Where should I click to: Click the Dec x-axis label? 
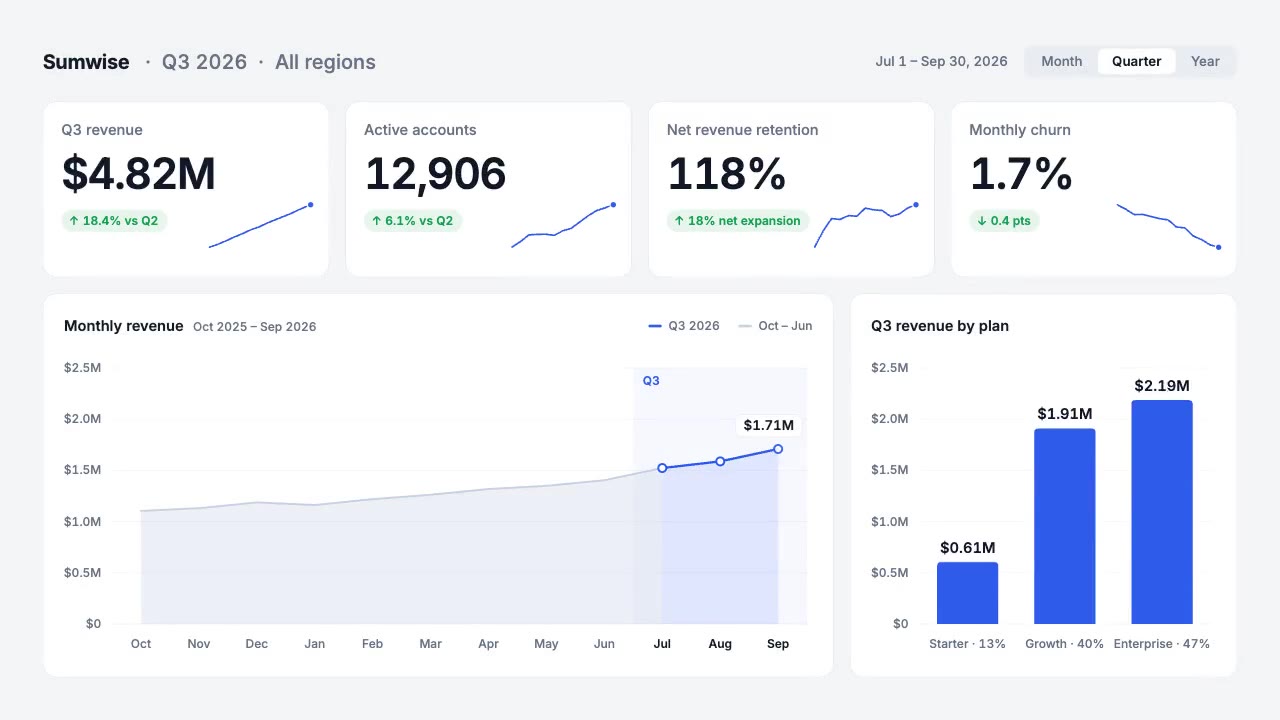pyautogui.click(x=257, y=644)
